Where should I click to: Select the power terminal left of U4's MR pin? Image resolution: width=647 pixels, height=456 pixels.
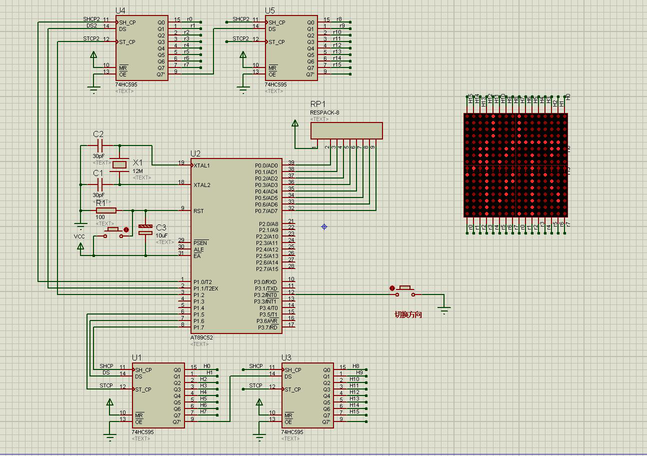[x=94, y=55]
